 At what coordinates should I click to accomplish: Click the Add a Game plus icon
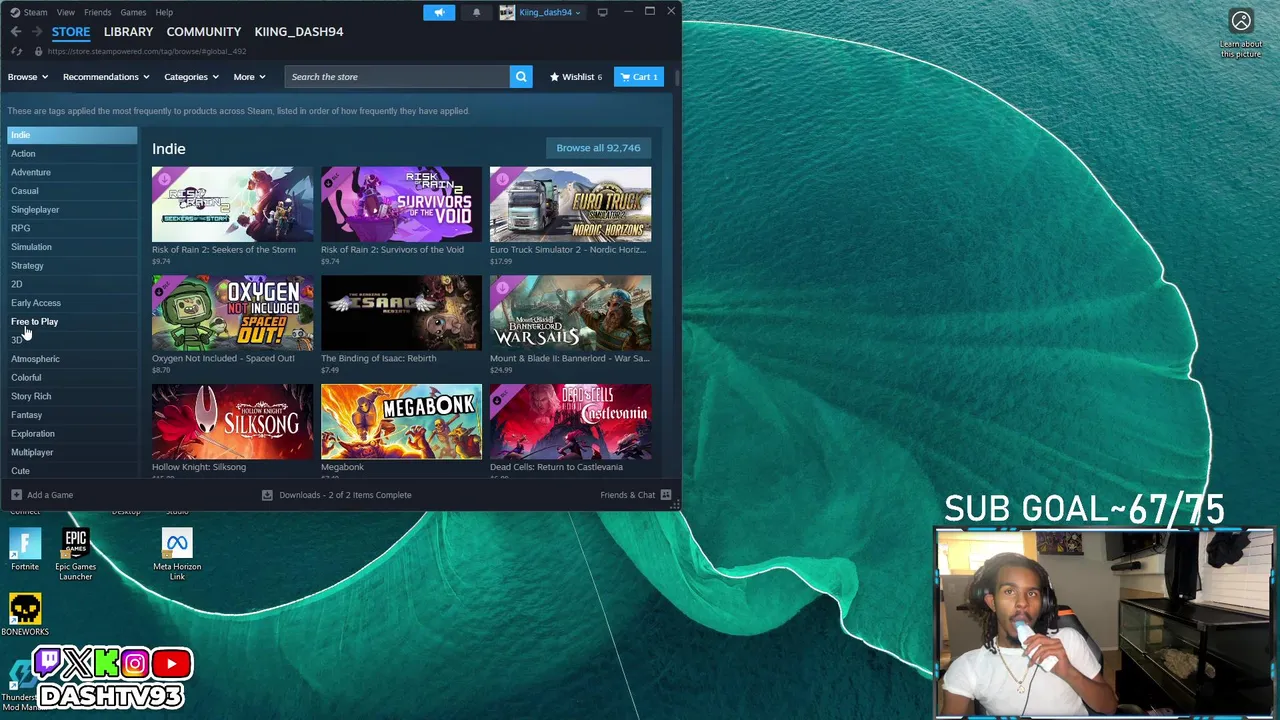tap(16, 495)
